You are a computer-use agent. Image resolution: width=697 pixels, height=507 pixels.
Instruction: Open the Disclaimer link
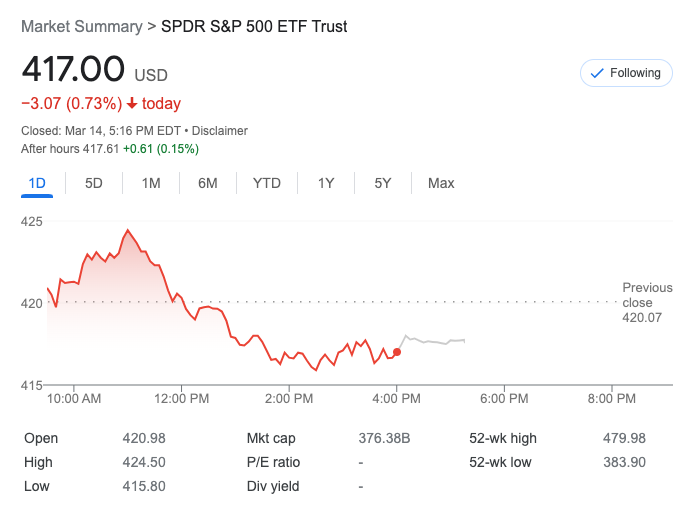pos(219,131)
